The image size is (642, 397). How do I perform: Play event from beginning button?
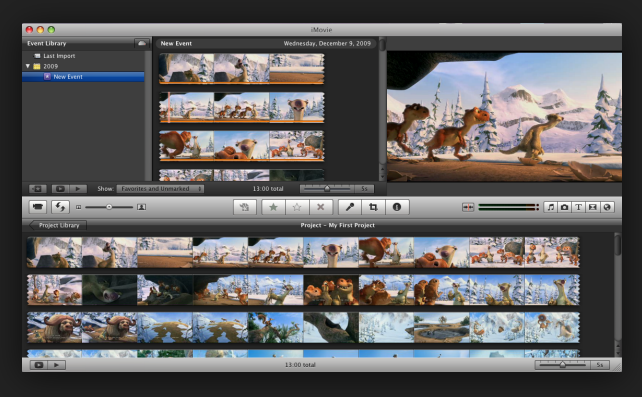[x=78, y=189]
